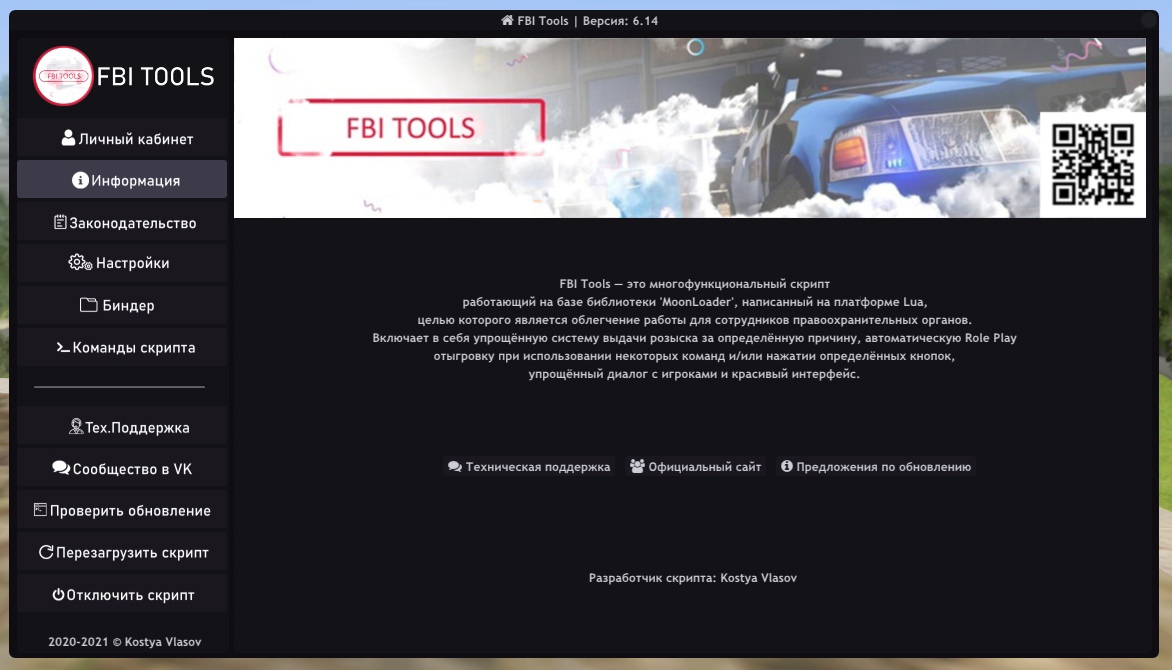1172x670 pixels.
Task: Click the people icon on Официальный сайт
Action: pyautogui.click(x=637, y=467)
